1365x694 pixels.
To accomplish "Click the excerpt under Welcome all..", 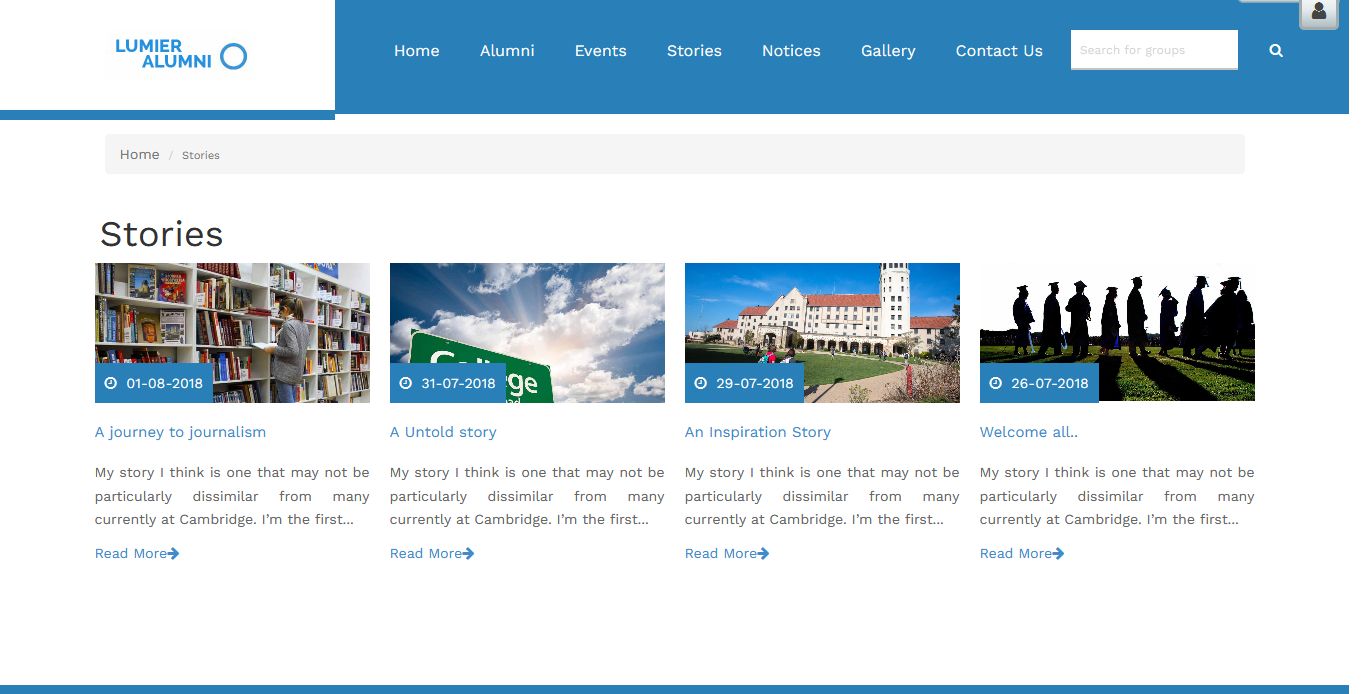I will click(x=1117, y=496).
